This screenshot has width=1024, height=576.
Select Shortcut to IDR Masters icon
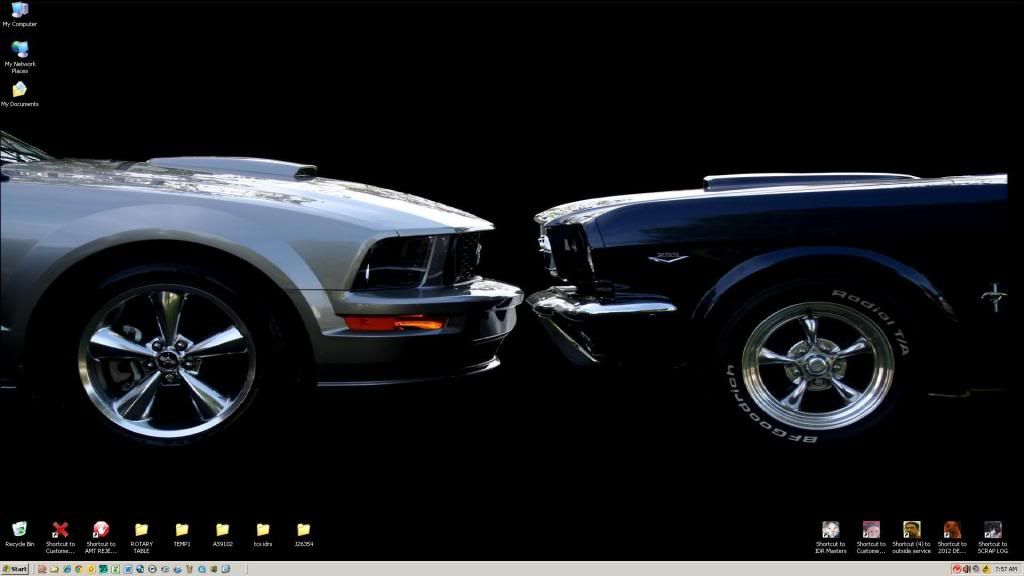[831, 537]
